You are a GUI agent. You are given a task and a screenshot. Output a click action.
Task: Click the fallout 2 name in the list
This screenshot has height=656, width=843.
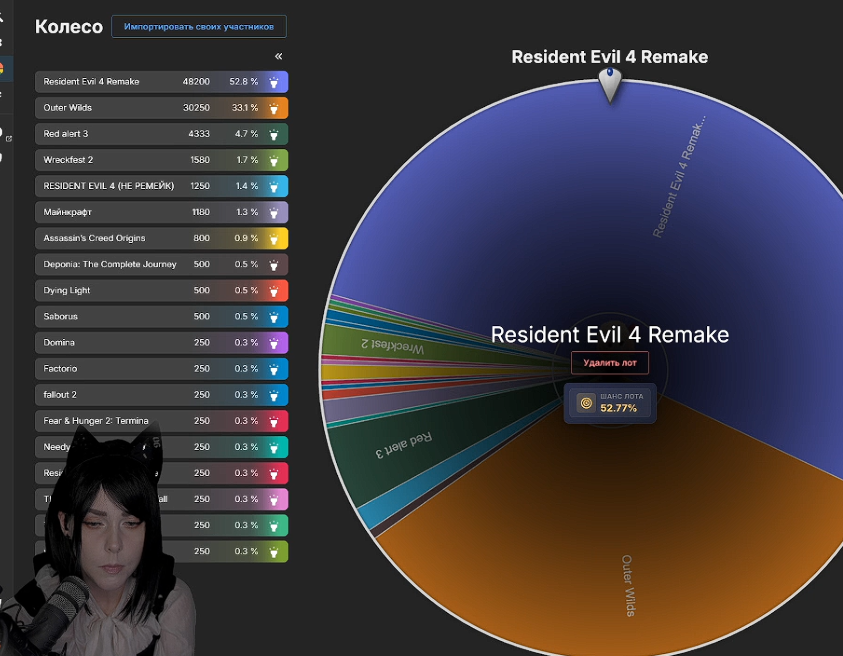coord(60,395)
